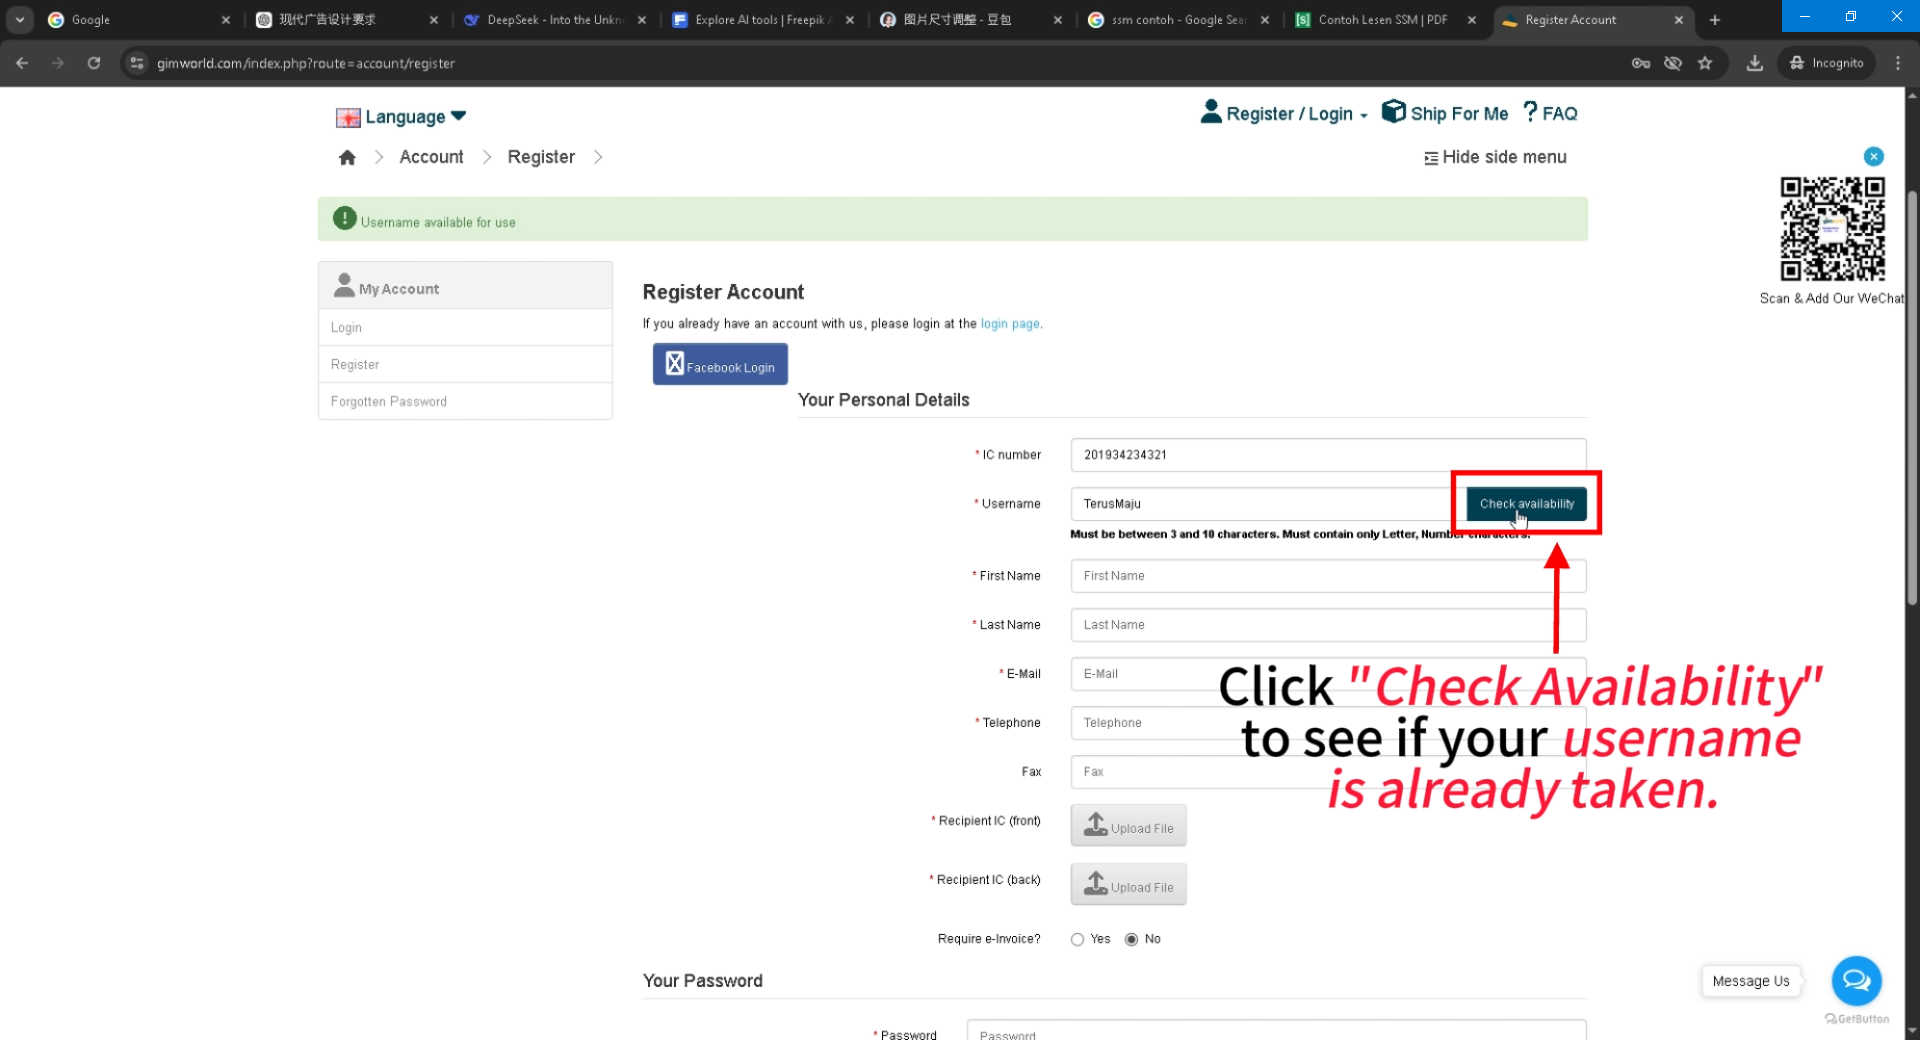Click the Check availability button

click(x=1526, y=504)
